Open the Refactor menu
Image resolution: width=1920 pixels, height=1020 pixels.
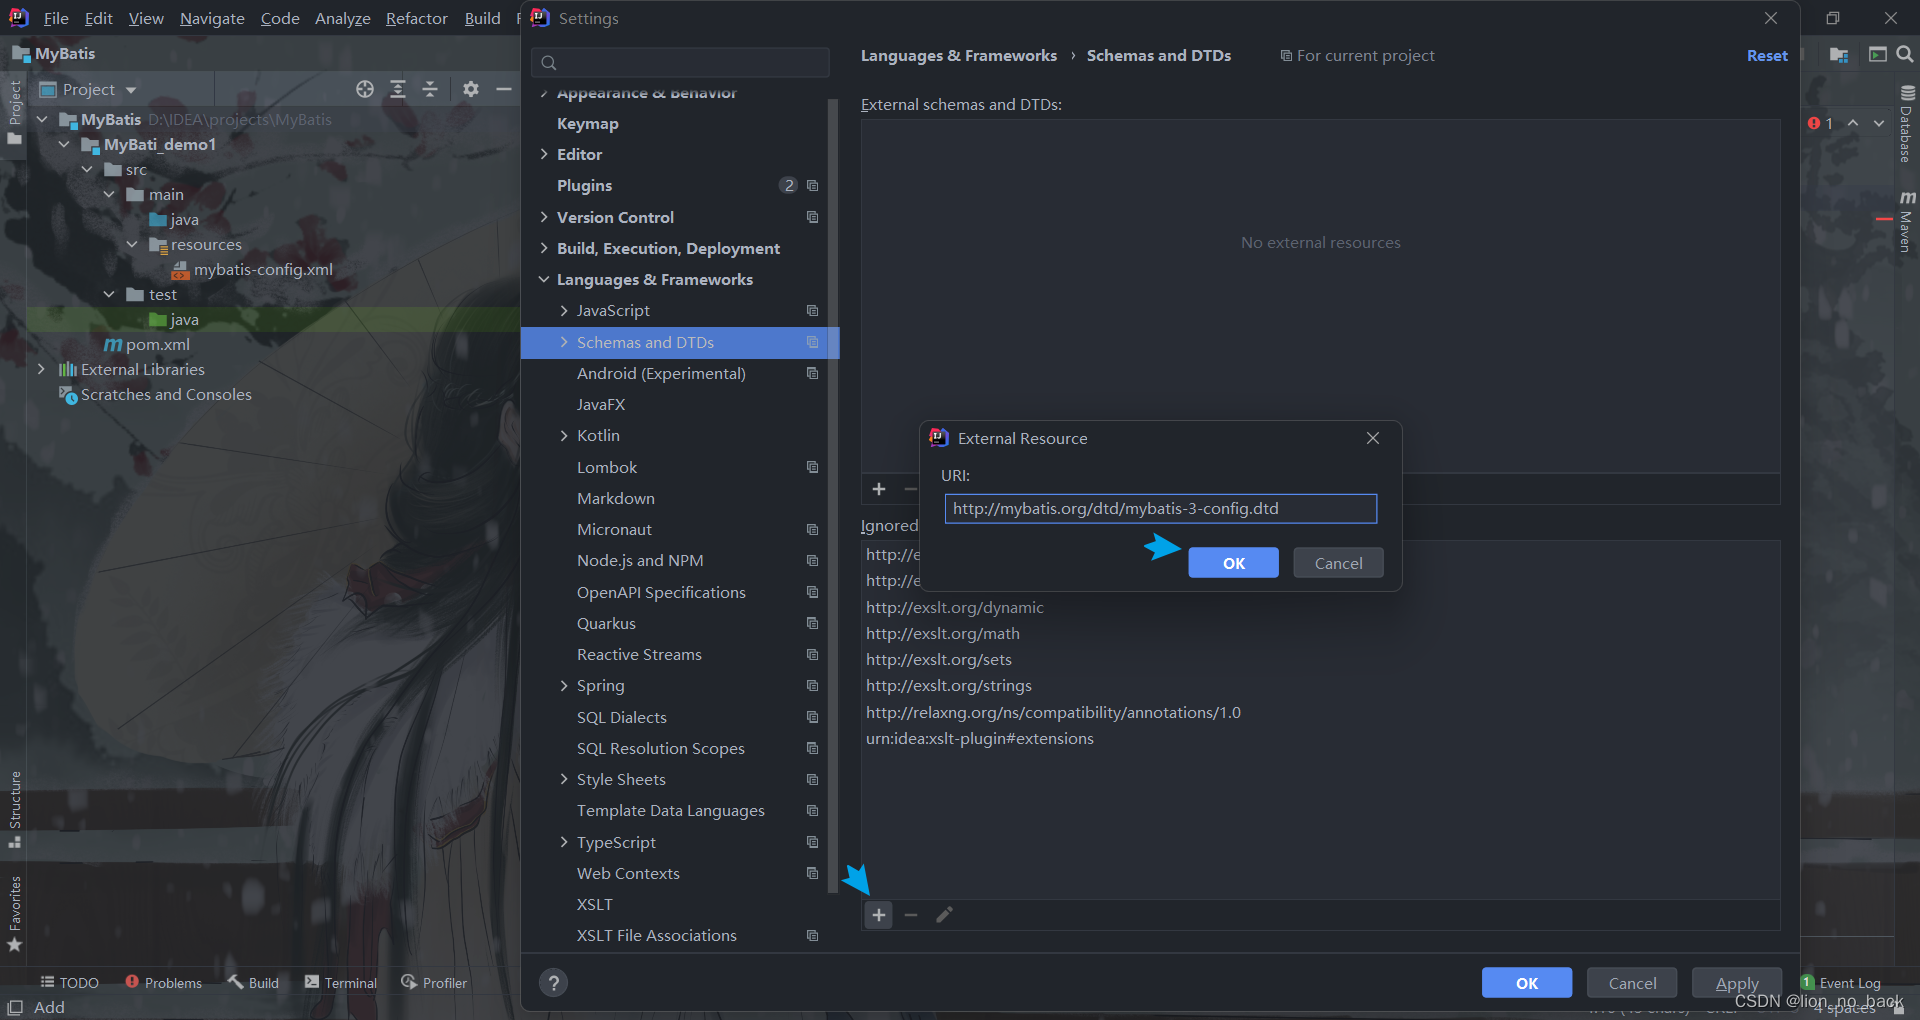click(417, 18)
